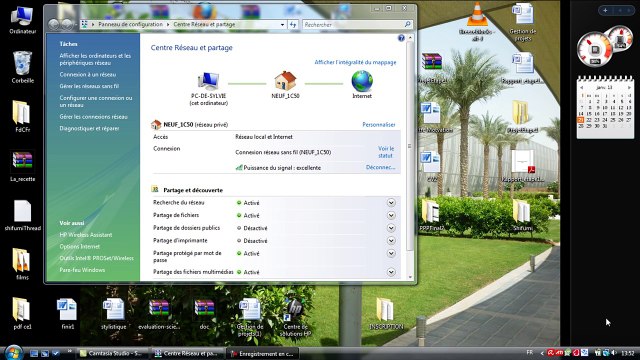Click the Windows Start orb
Viewport: 640px width, 360px height.
pyautogui.click(x=13, y=353)
